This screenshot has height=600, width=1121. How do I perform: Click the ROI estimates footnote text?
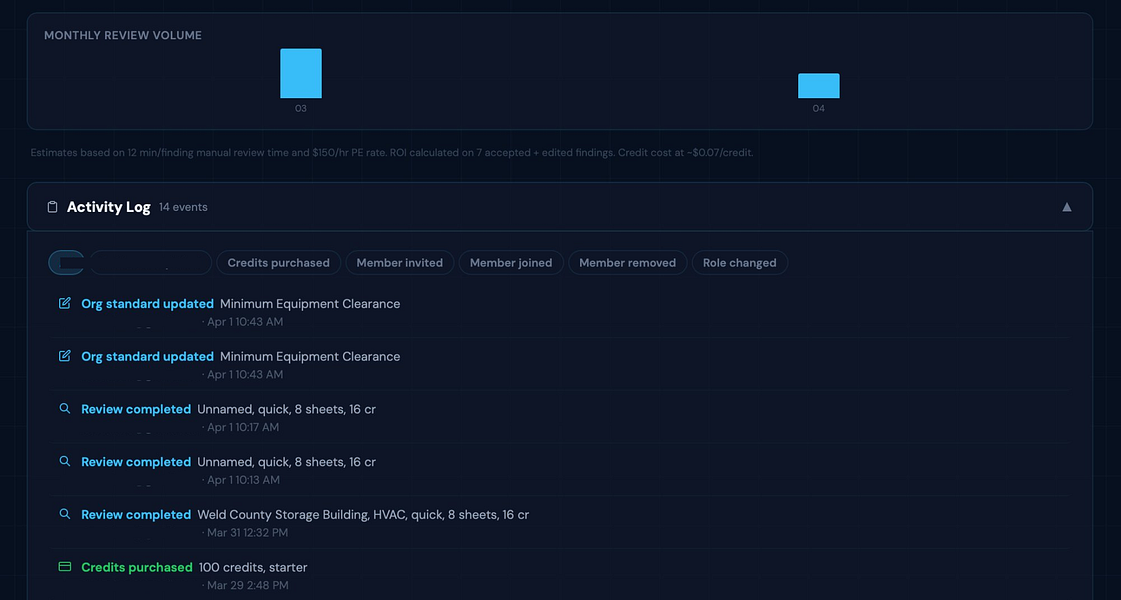pos(392,152)
